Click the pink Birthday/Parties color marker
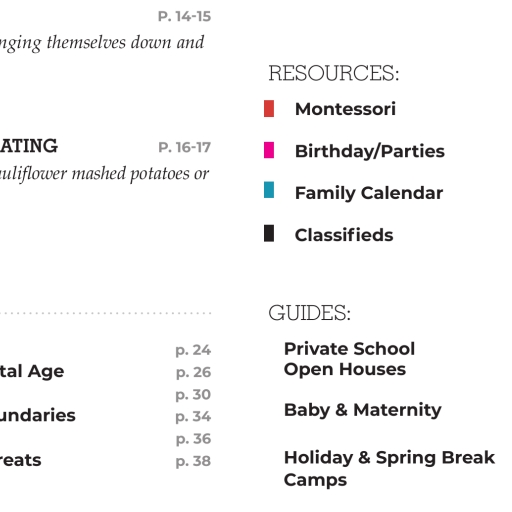The height and width of the screenshot is (512, 512). [269, 150]
